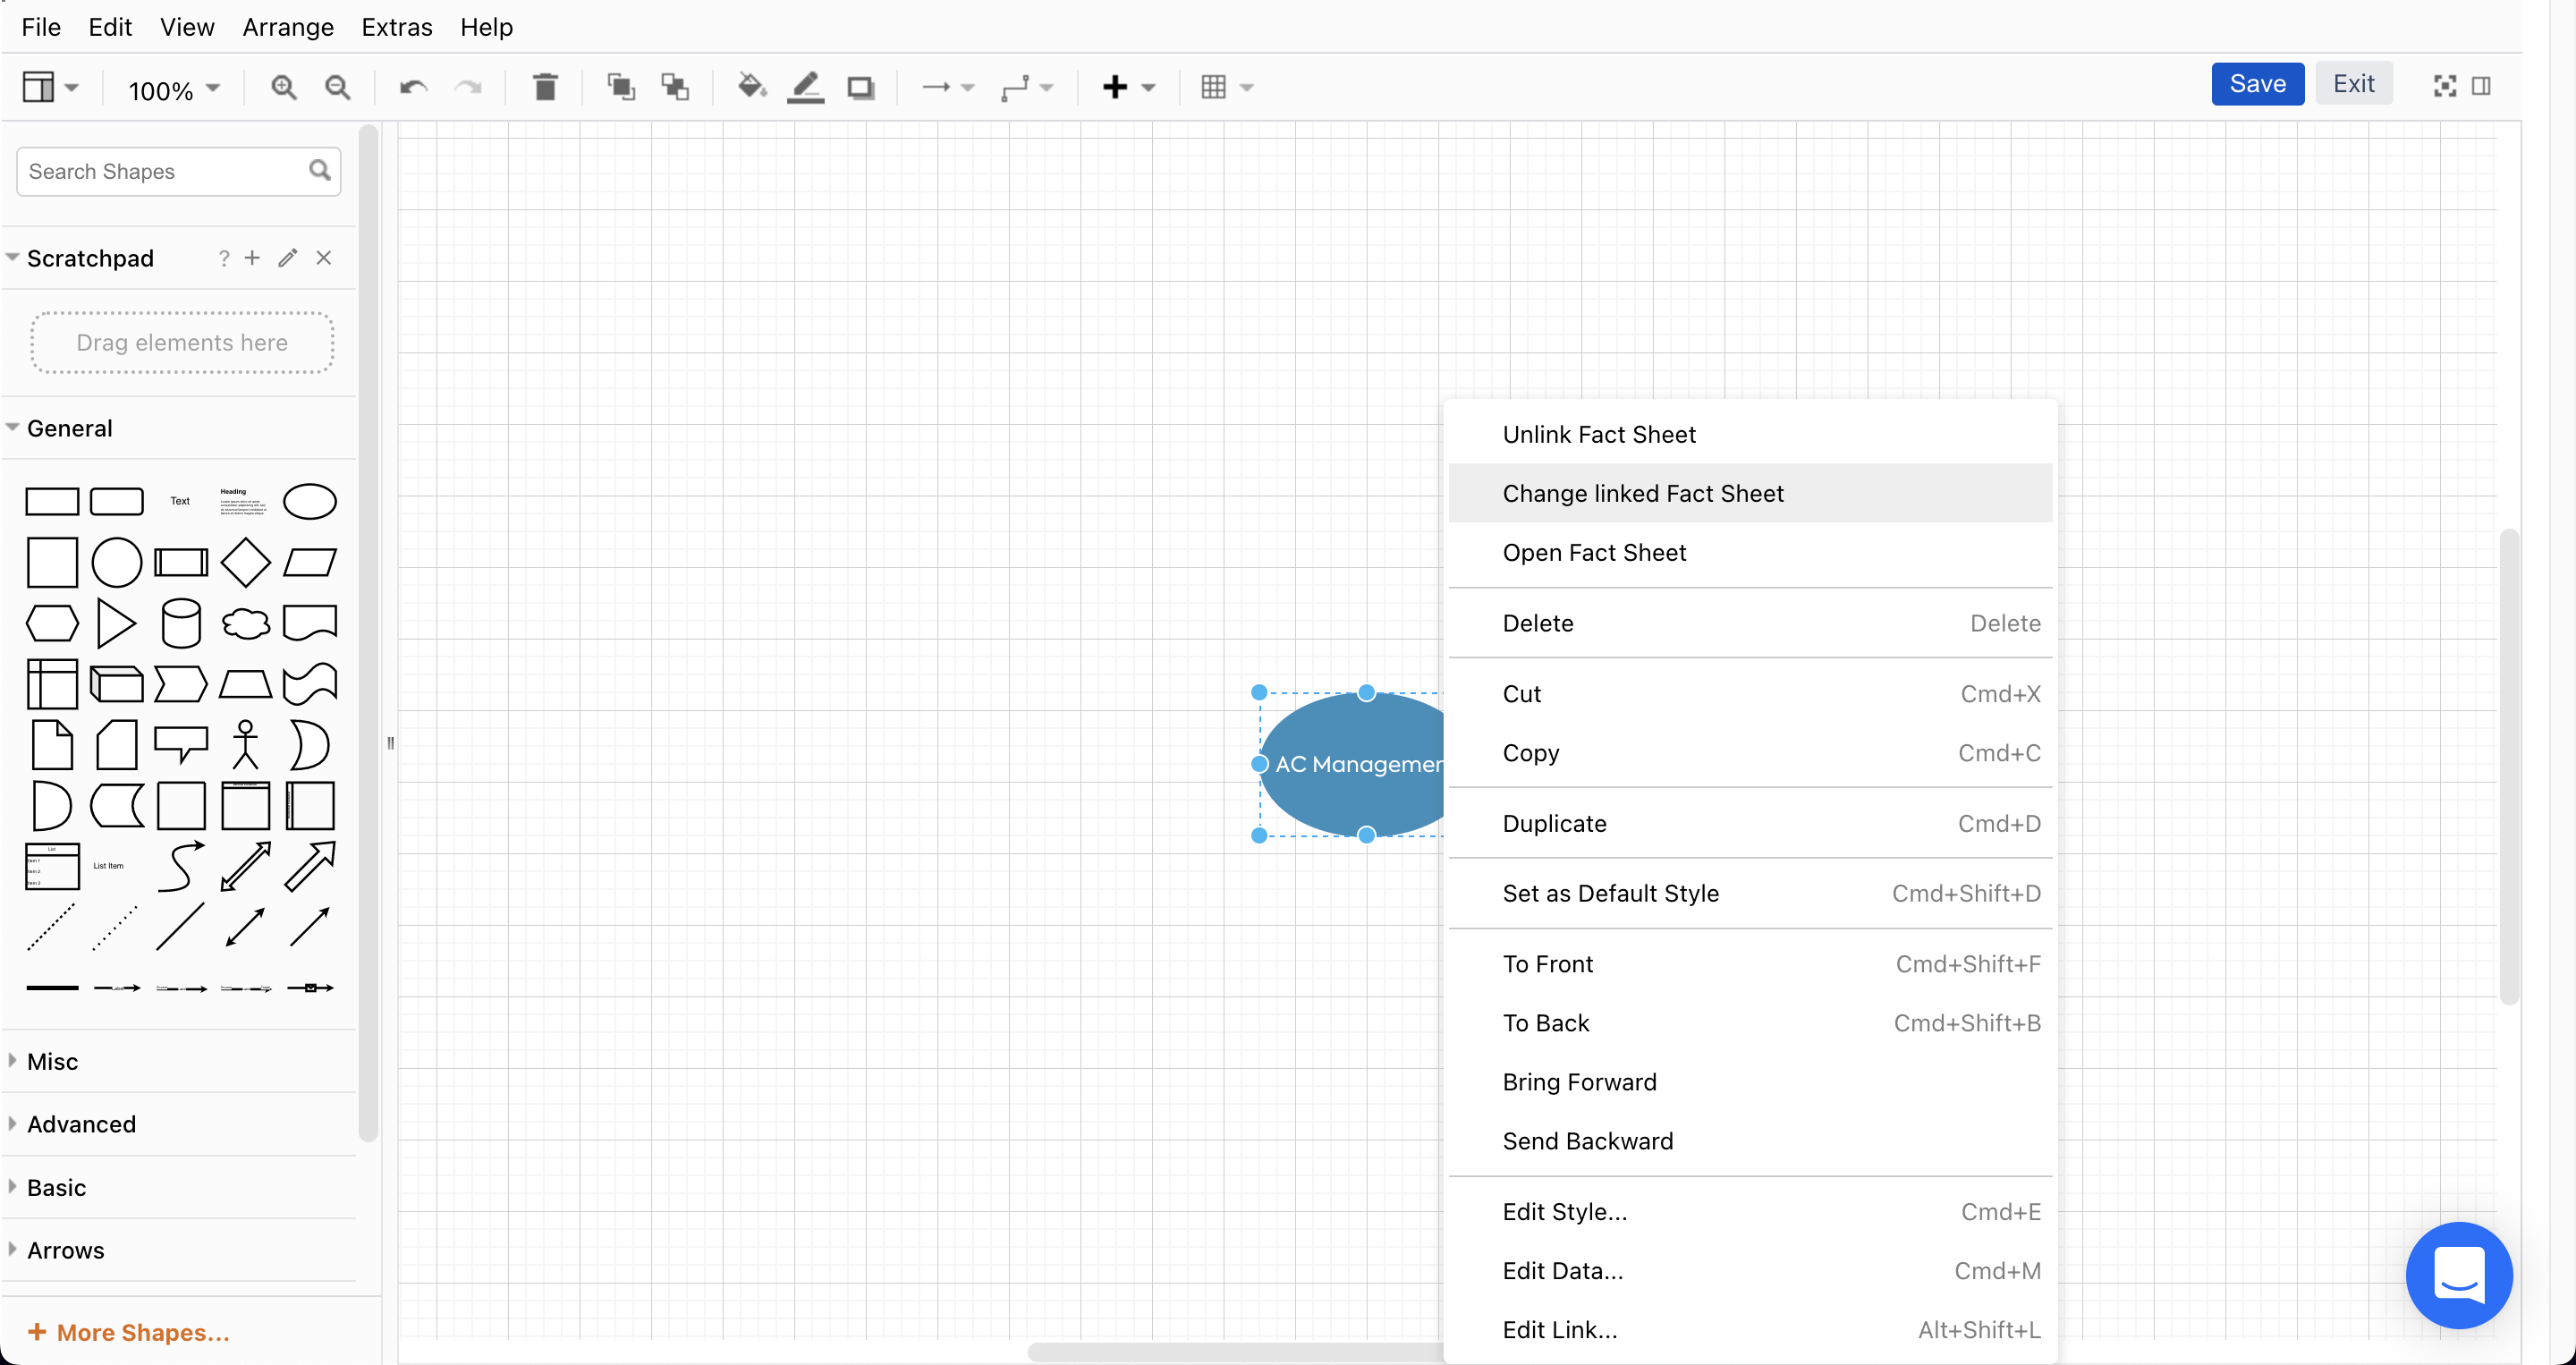This screenshot has width=2576, height=1365.
Task: Select the cylinder shape in General palette
Action: pos(181,624)
